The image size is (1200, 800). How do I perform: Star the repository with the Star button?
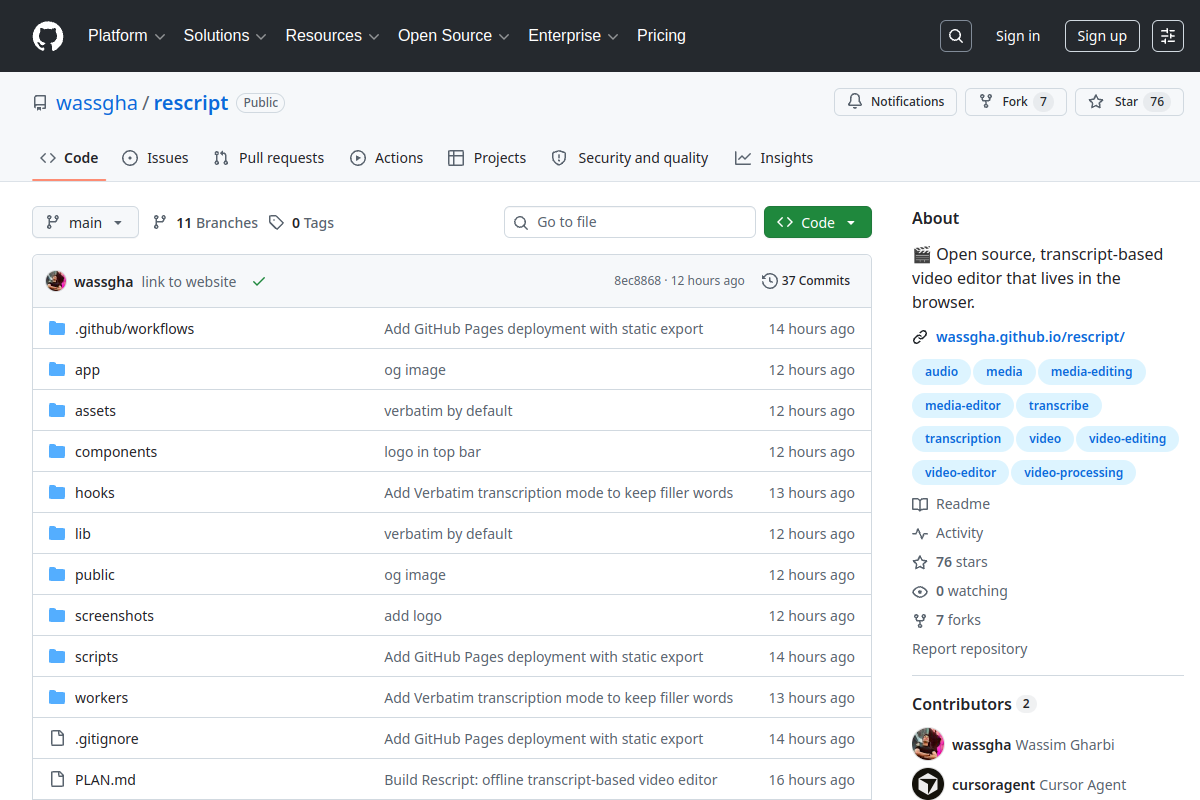click(x=1129, y=102)
